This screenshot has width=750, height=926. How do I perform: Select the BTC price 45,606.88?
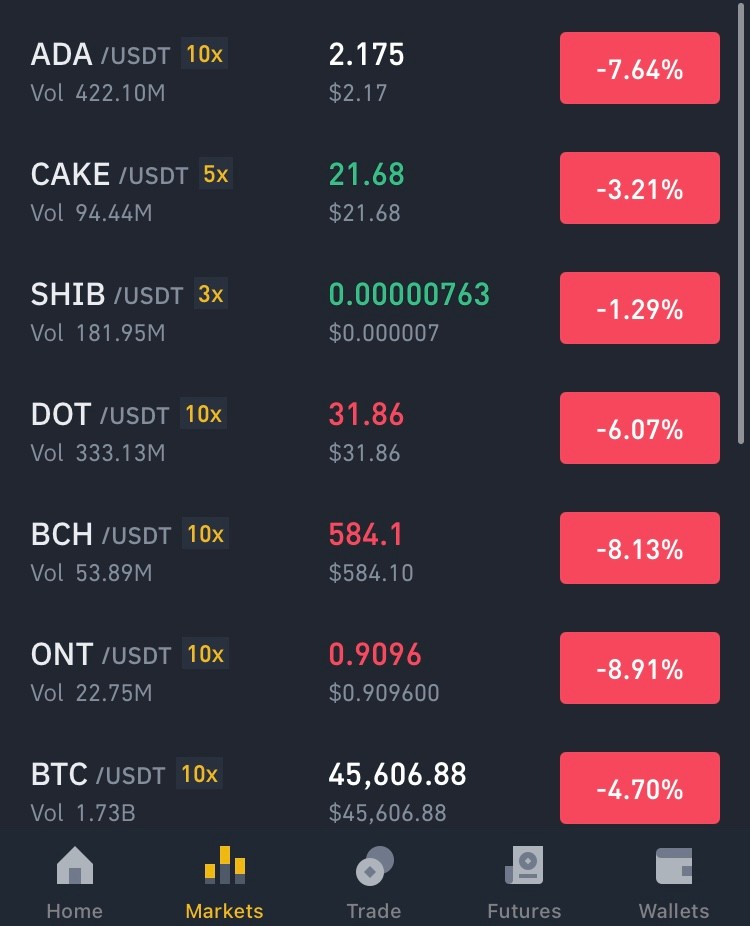point(397,774)
